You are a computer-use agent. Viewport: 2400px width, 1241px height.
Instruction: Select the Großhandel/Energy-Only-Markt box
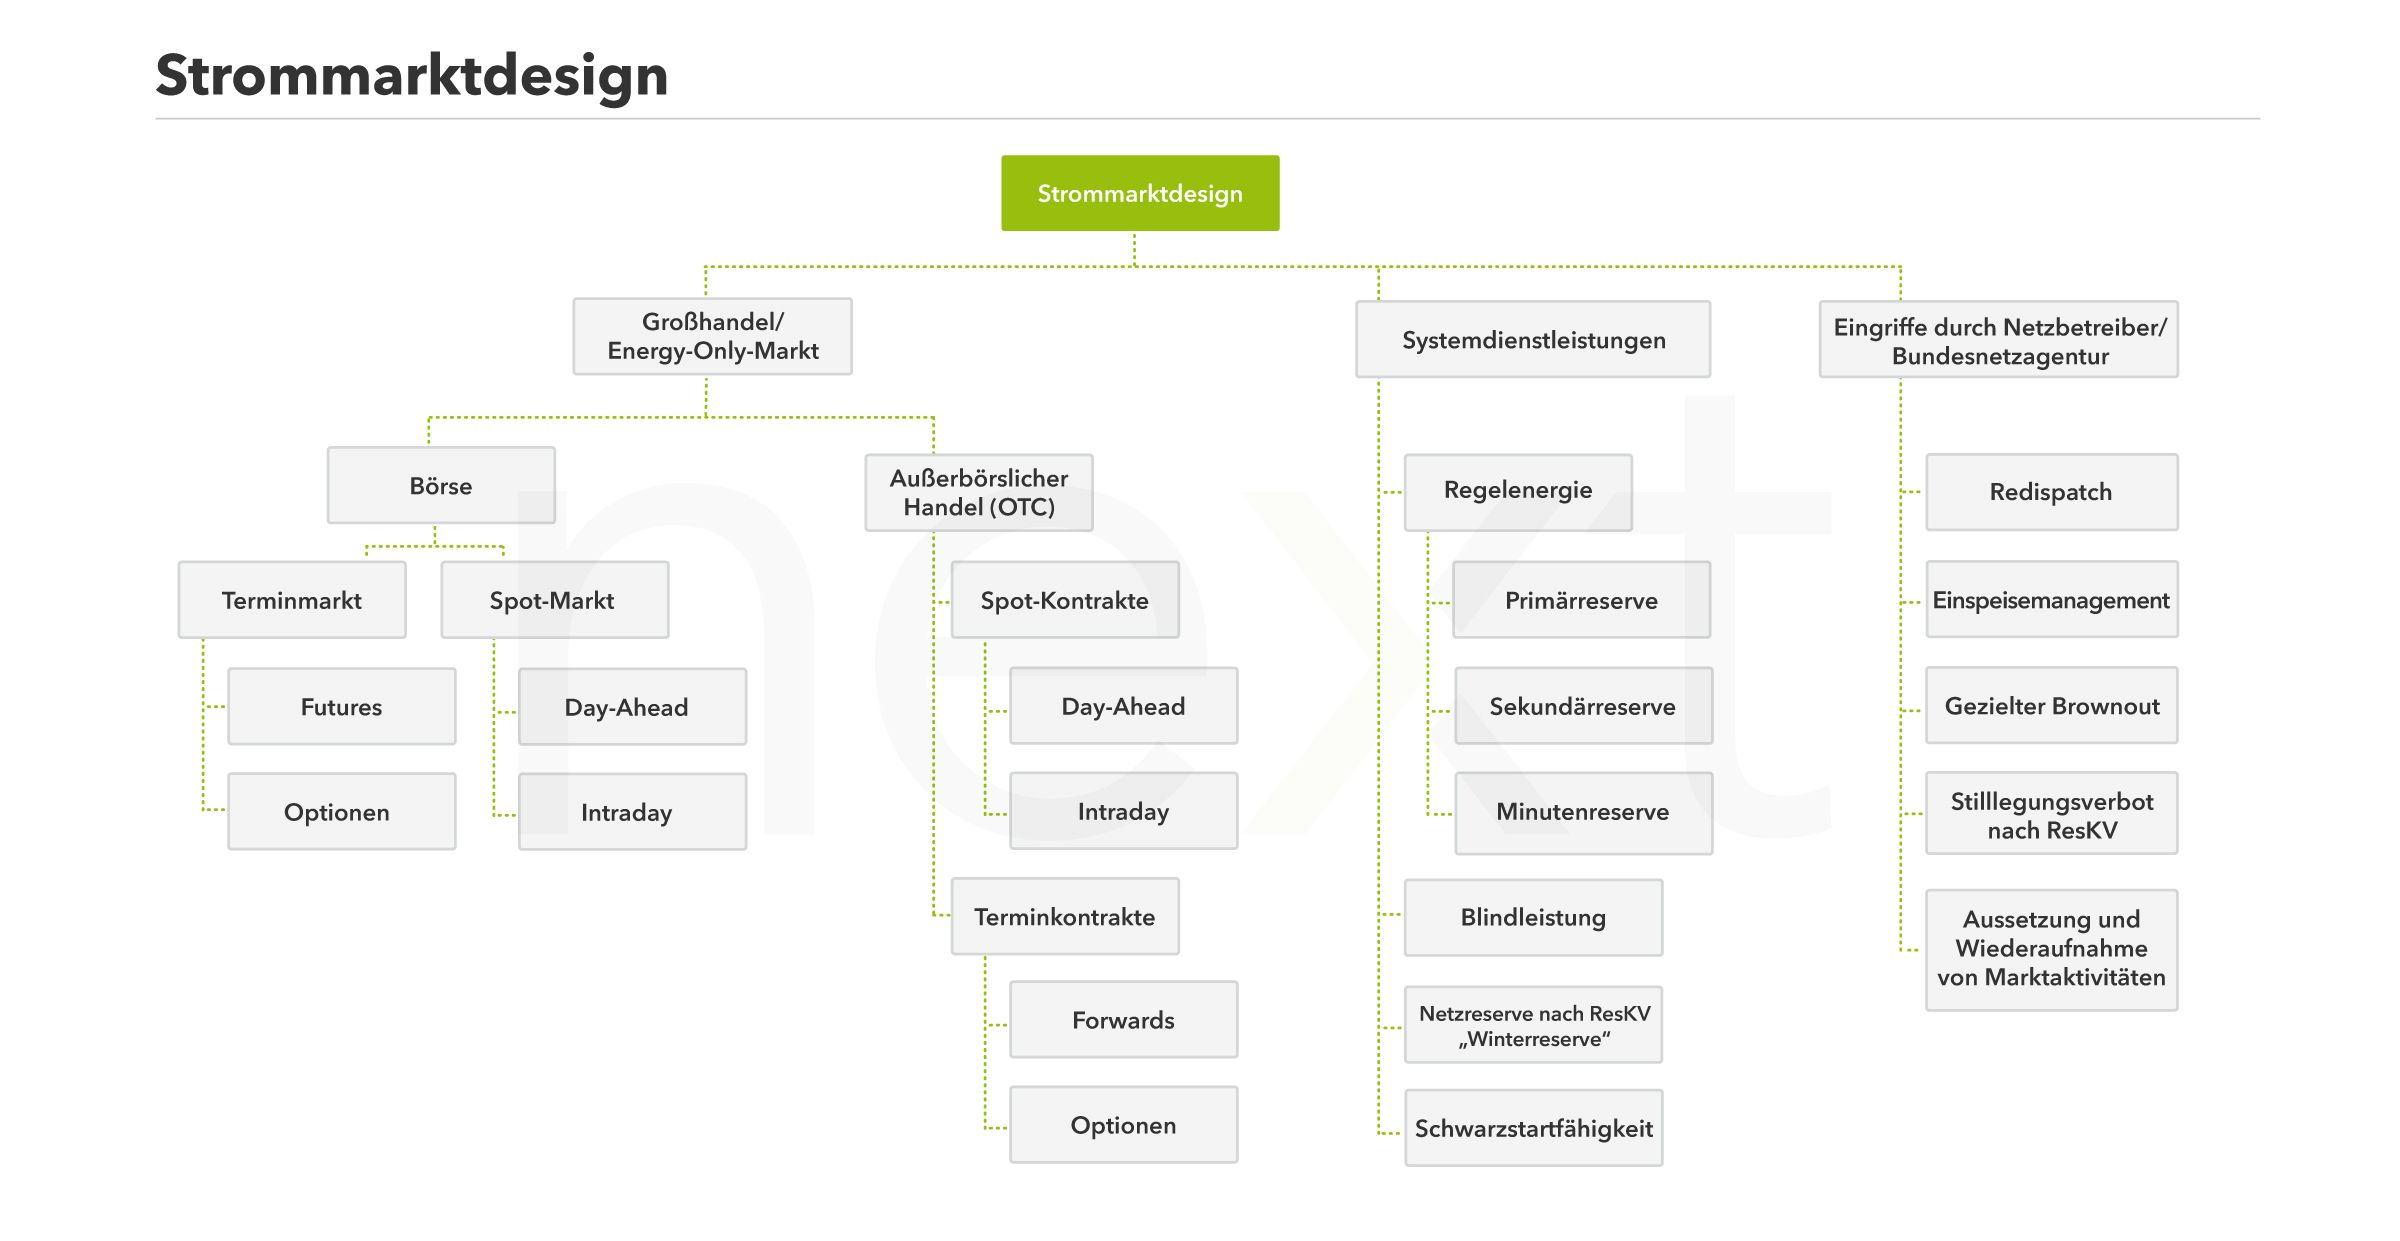[x=712, y=336]
